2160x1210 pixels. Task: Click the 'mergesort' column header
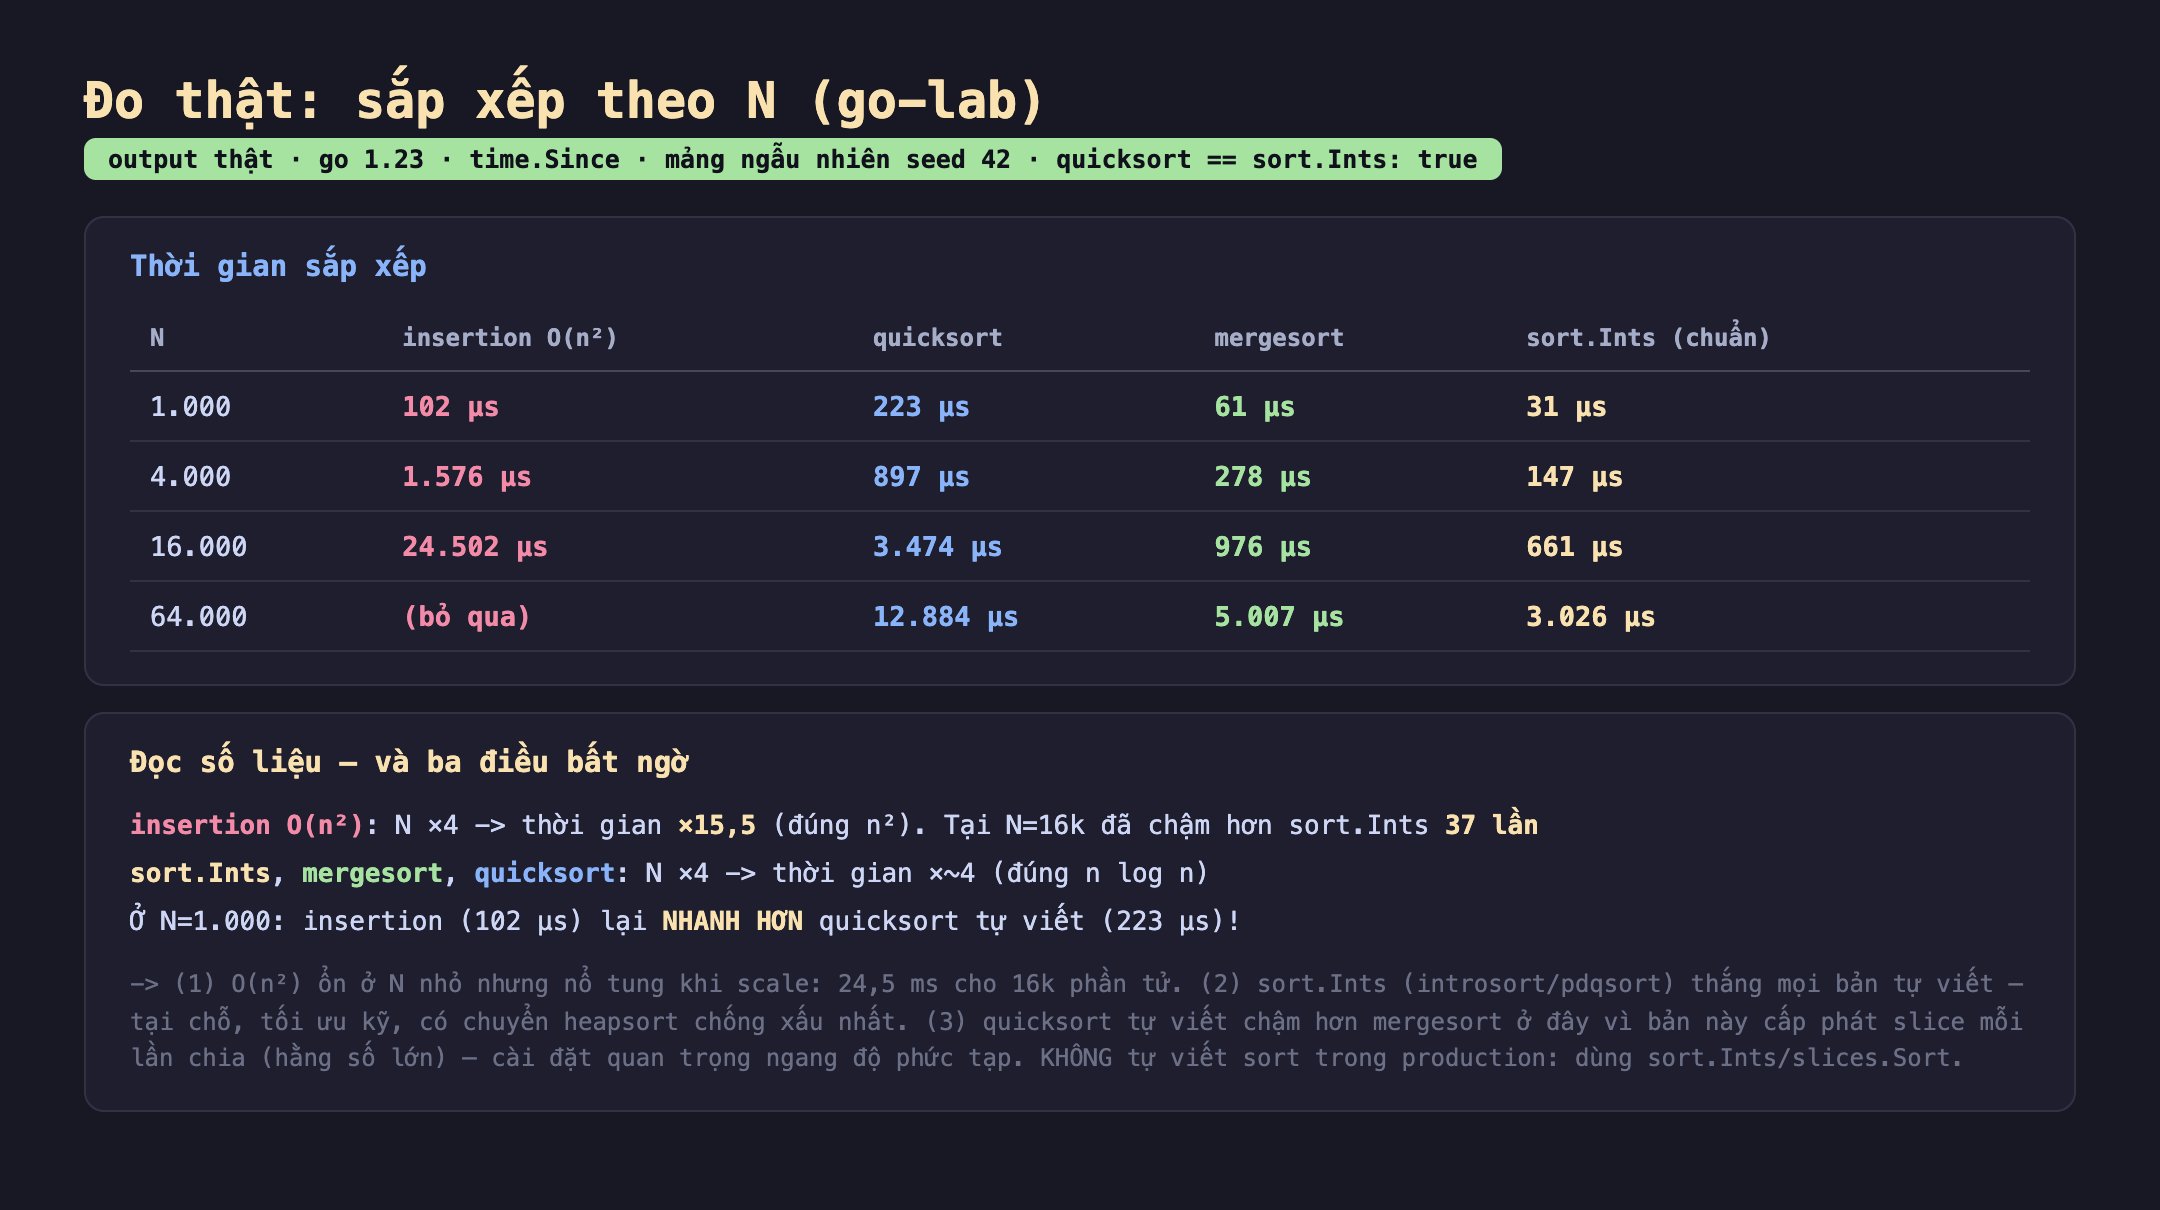[1278, 338]
